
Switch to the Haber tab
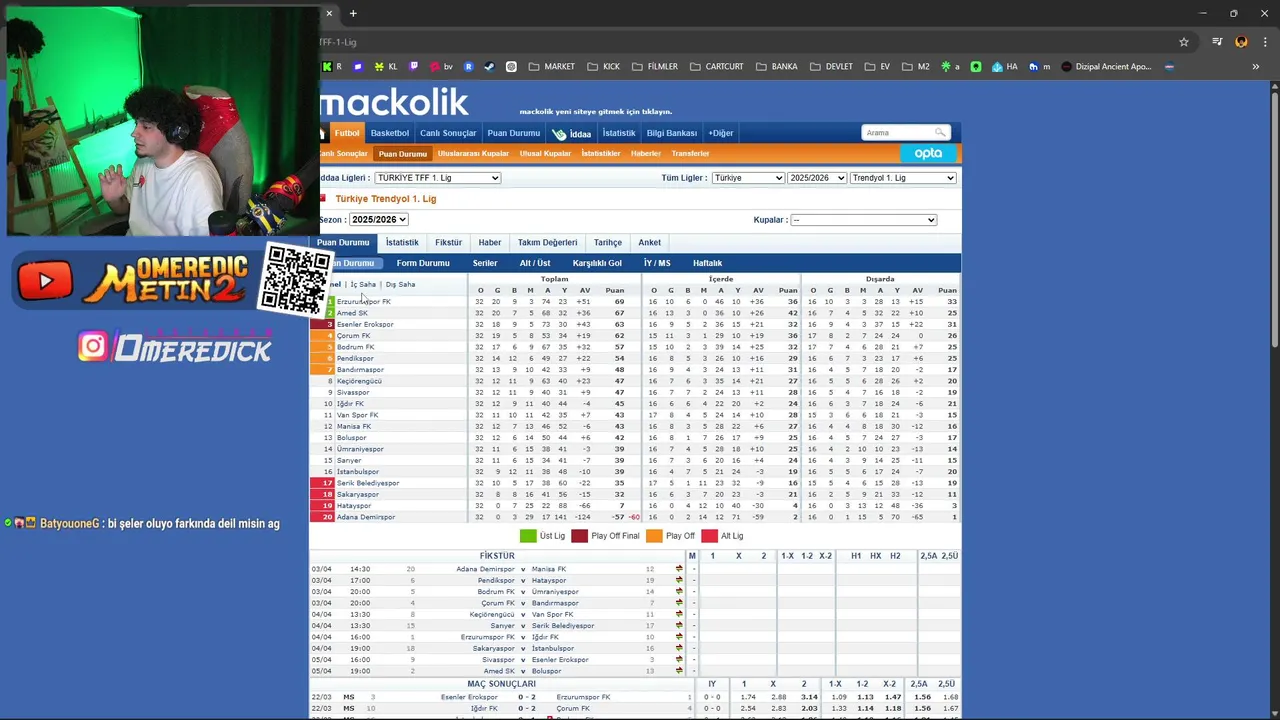point(489,242)
